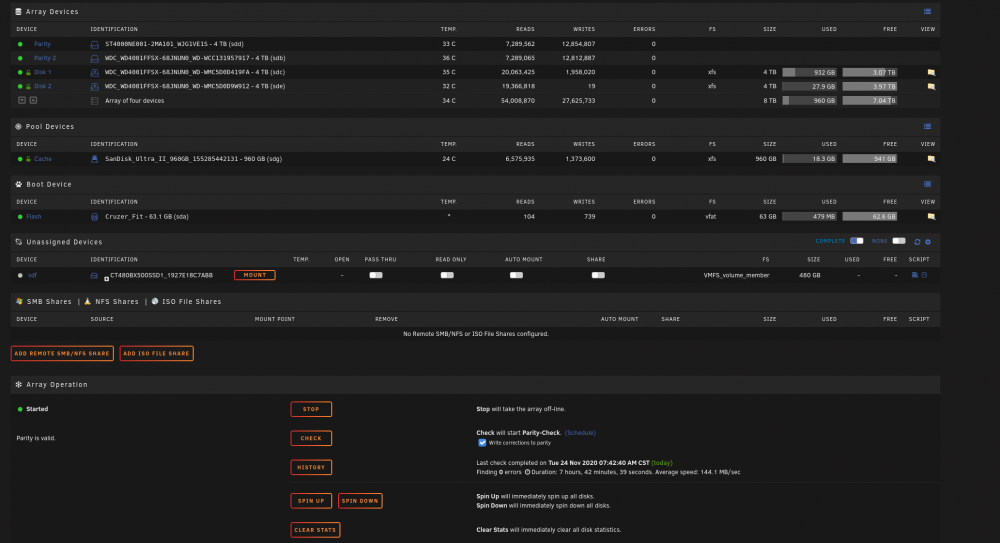The width and height of the screenshot is (1000, 543).
Task: Toggle Share for sdf device
Action: click(598, 275)
